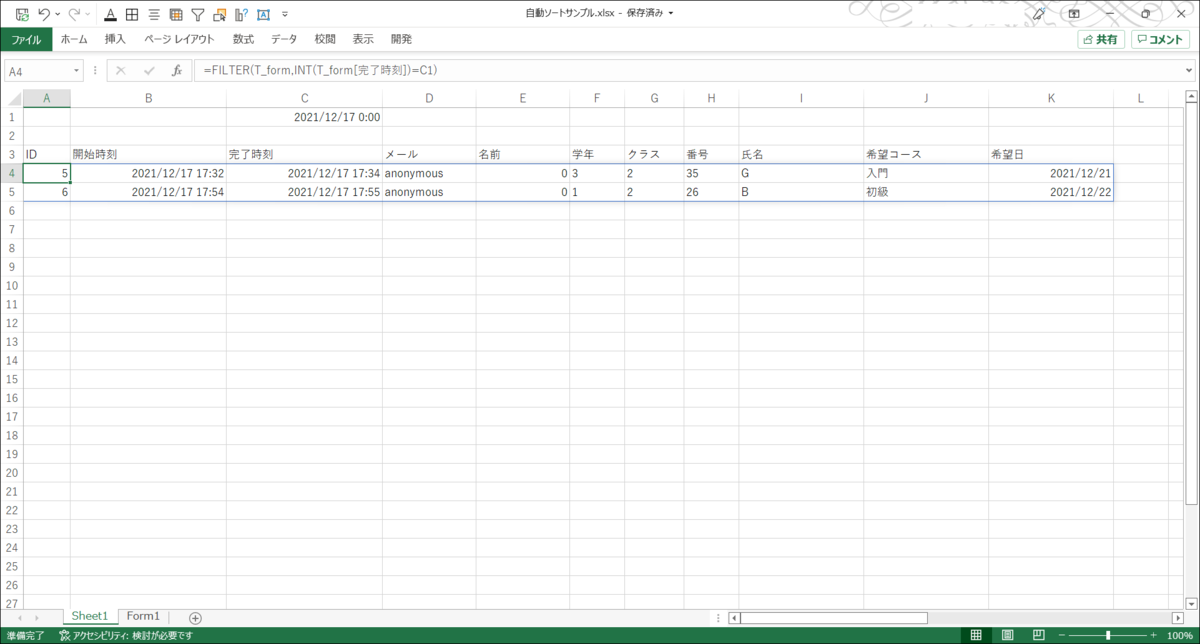Viewport: 1200px width, 644px height.
Task: Open the Customize Quick Access Toolbar chevron
Action: pyautogui.click(x=285, y=14)
